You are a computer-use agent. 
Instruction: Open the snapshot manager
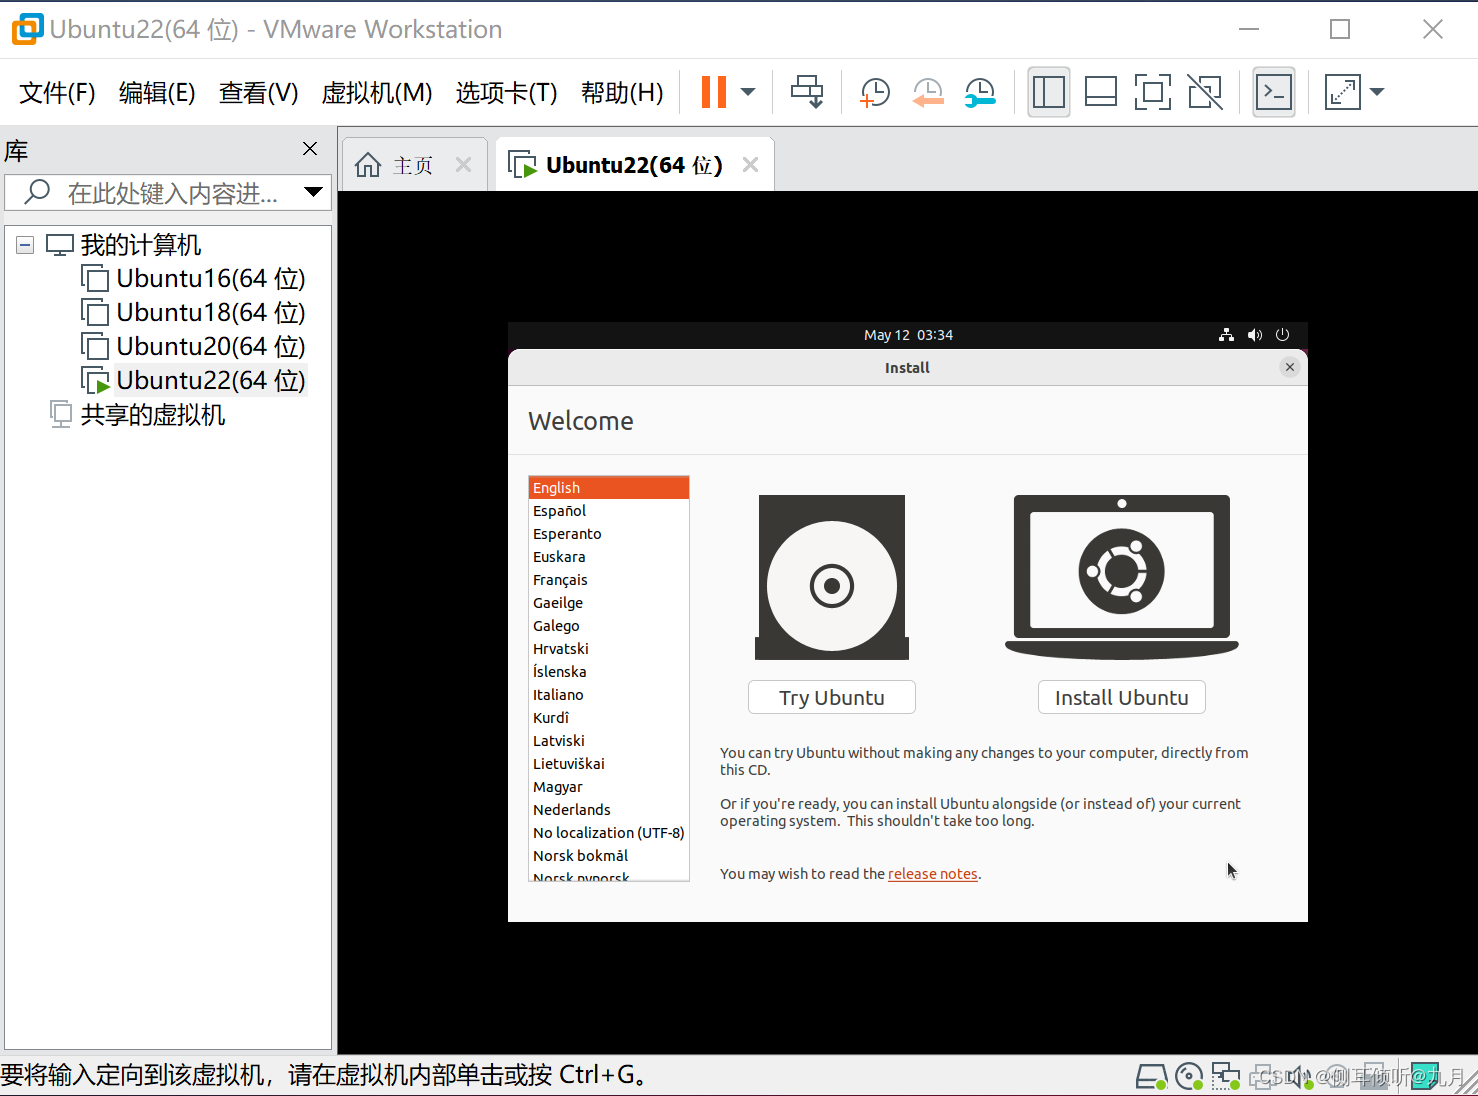click(980, 92)
